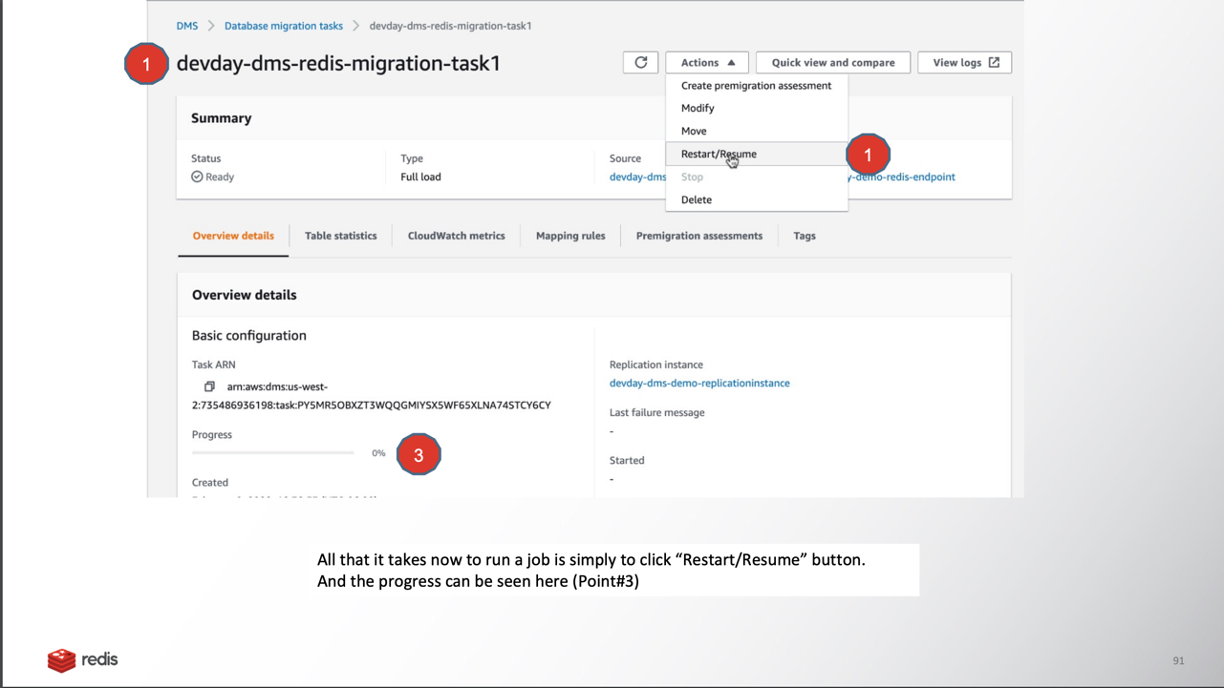Click the 0% progress value

tap(378, 453)
